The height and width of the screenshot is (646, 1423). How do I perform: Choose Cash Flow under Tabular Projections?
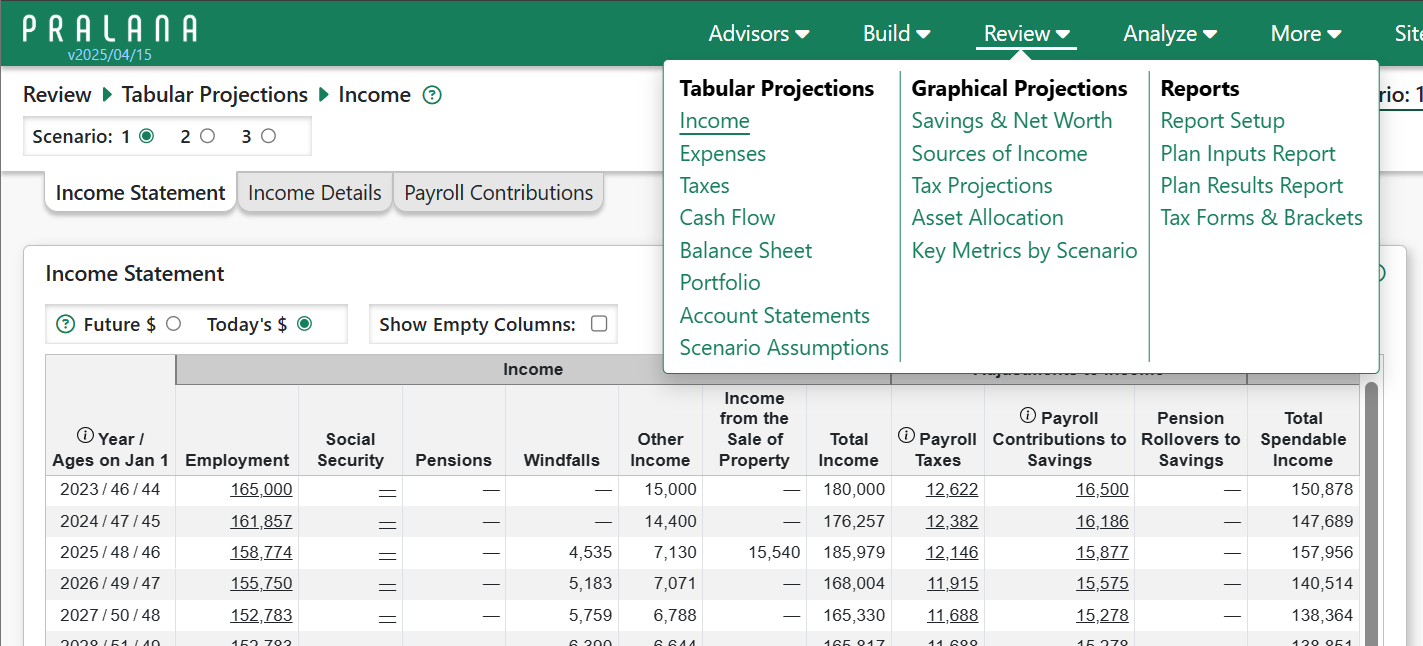click(x=727, y=218)
